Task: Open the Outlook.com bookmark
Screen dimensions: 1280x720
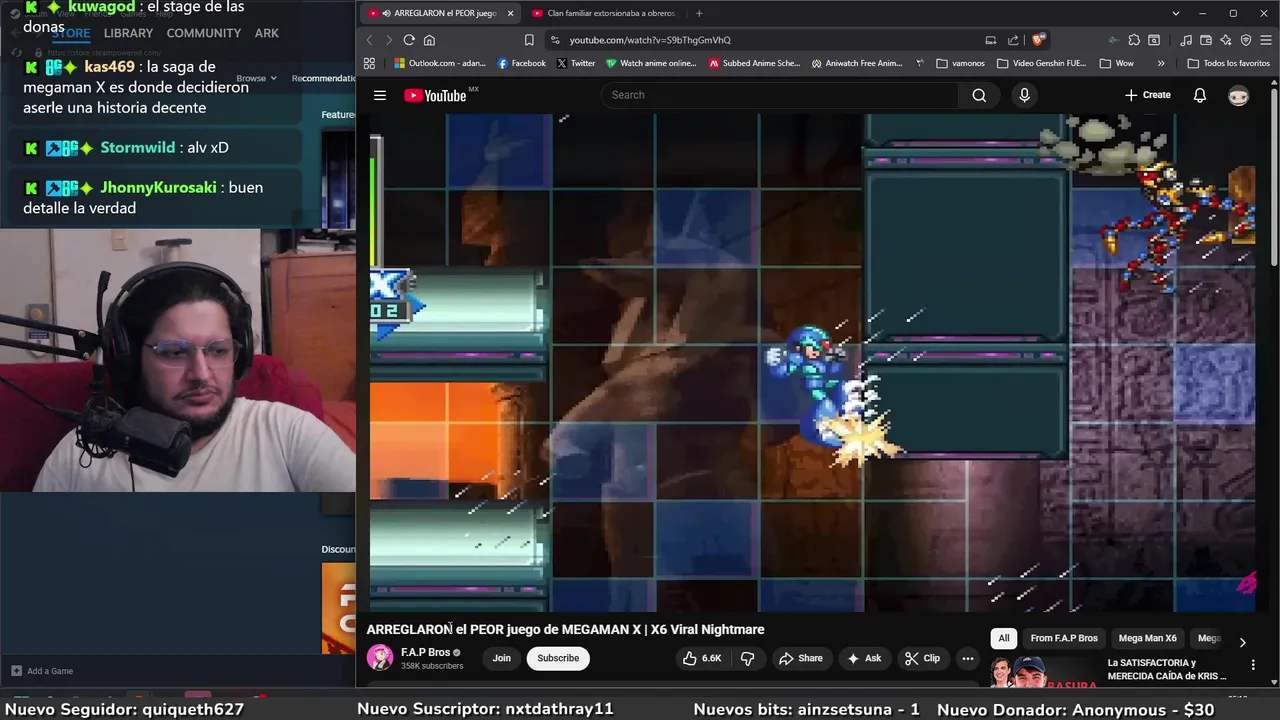Action: (x=439, y=63)
